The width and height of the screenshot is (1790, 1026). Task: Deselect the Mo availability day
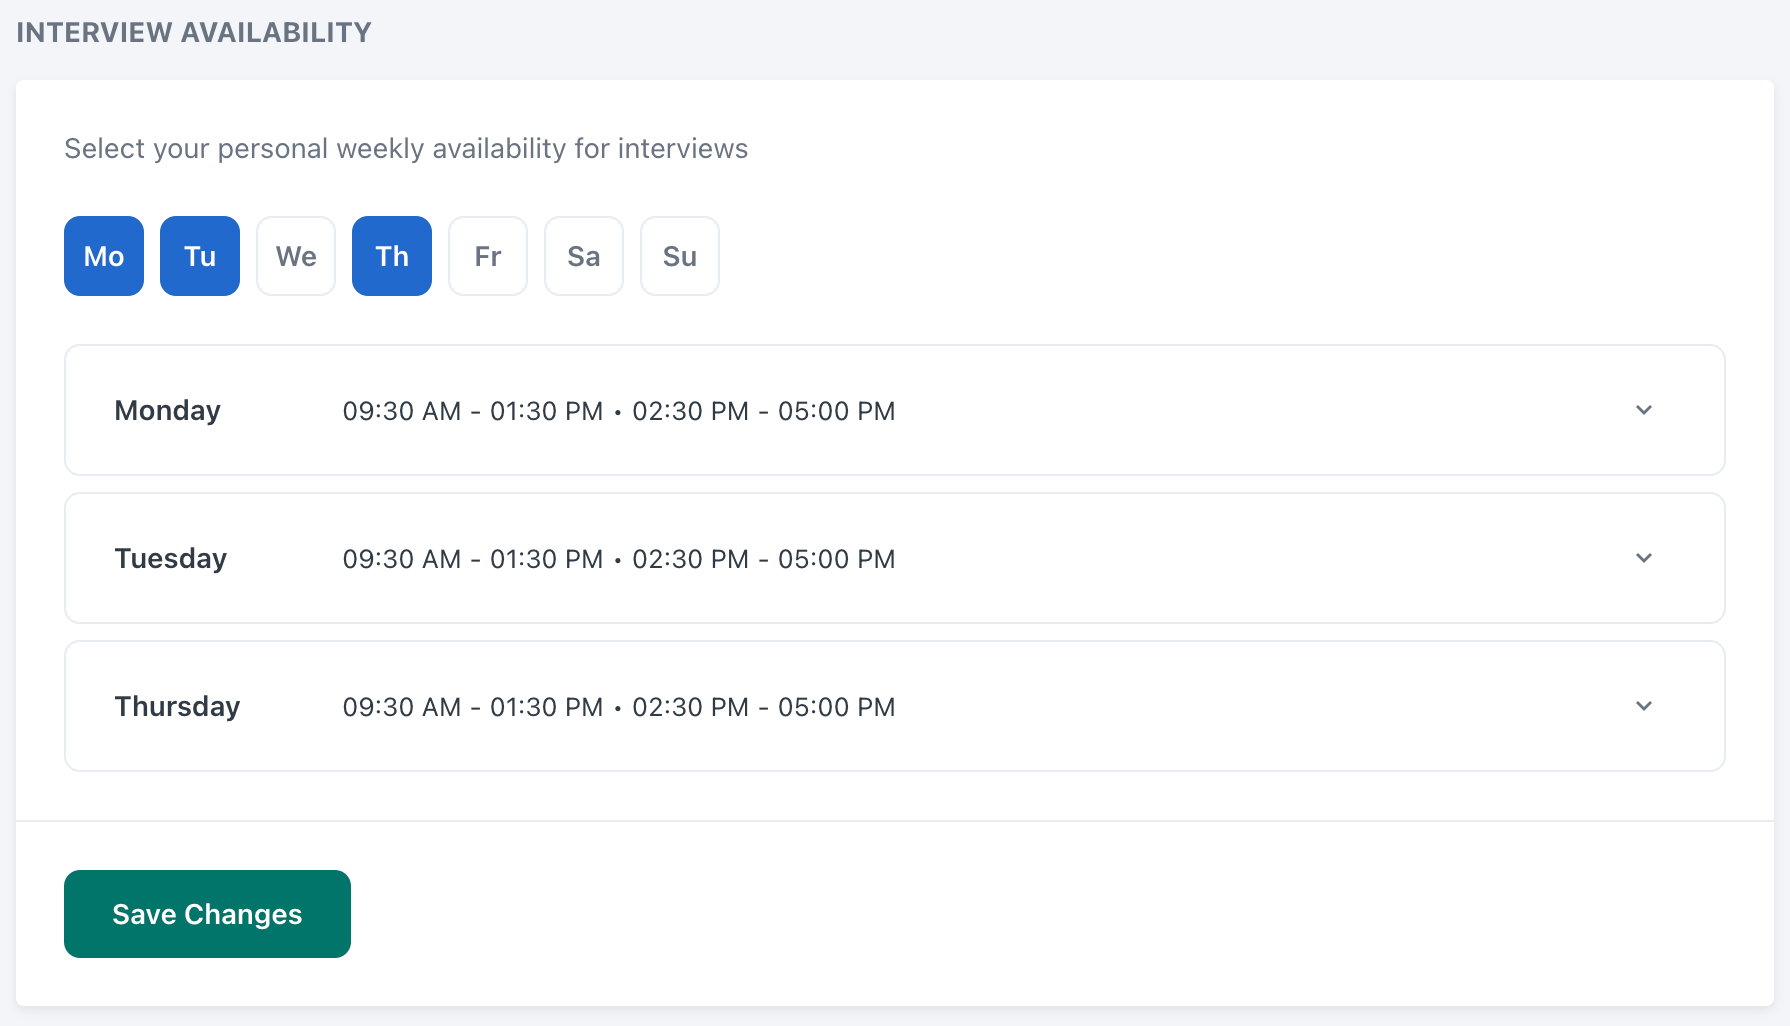point(103,256)
